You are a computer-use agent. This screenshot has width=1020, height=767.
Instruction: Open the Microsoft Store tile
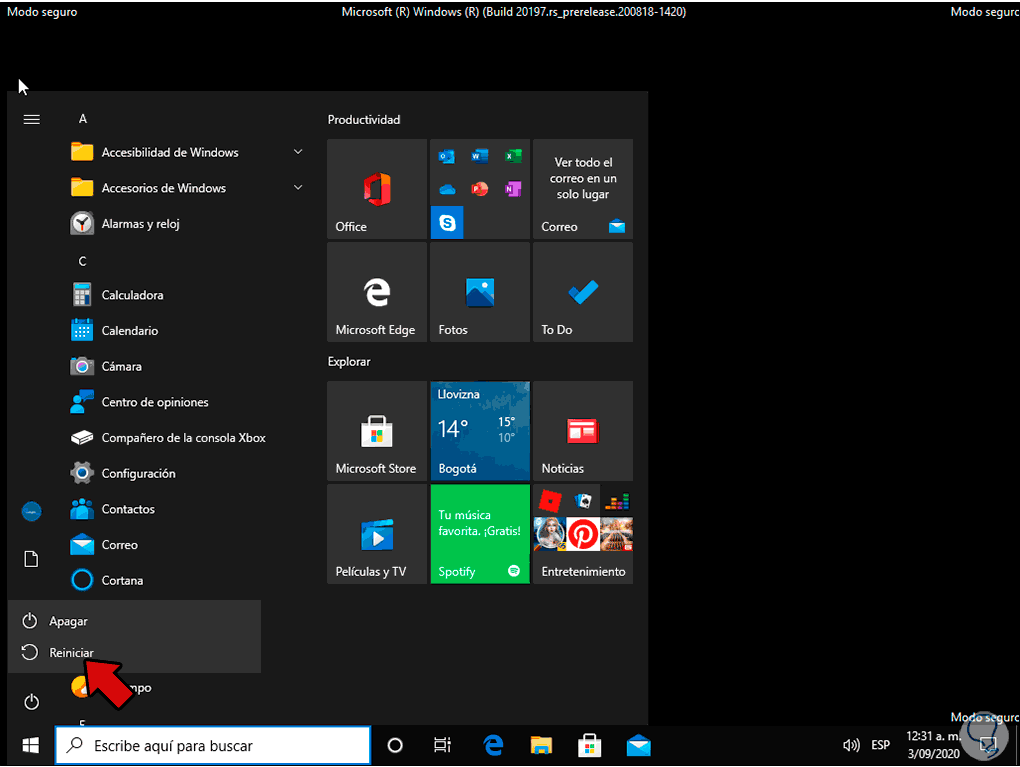(377, 431)
